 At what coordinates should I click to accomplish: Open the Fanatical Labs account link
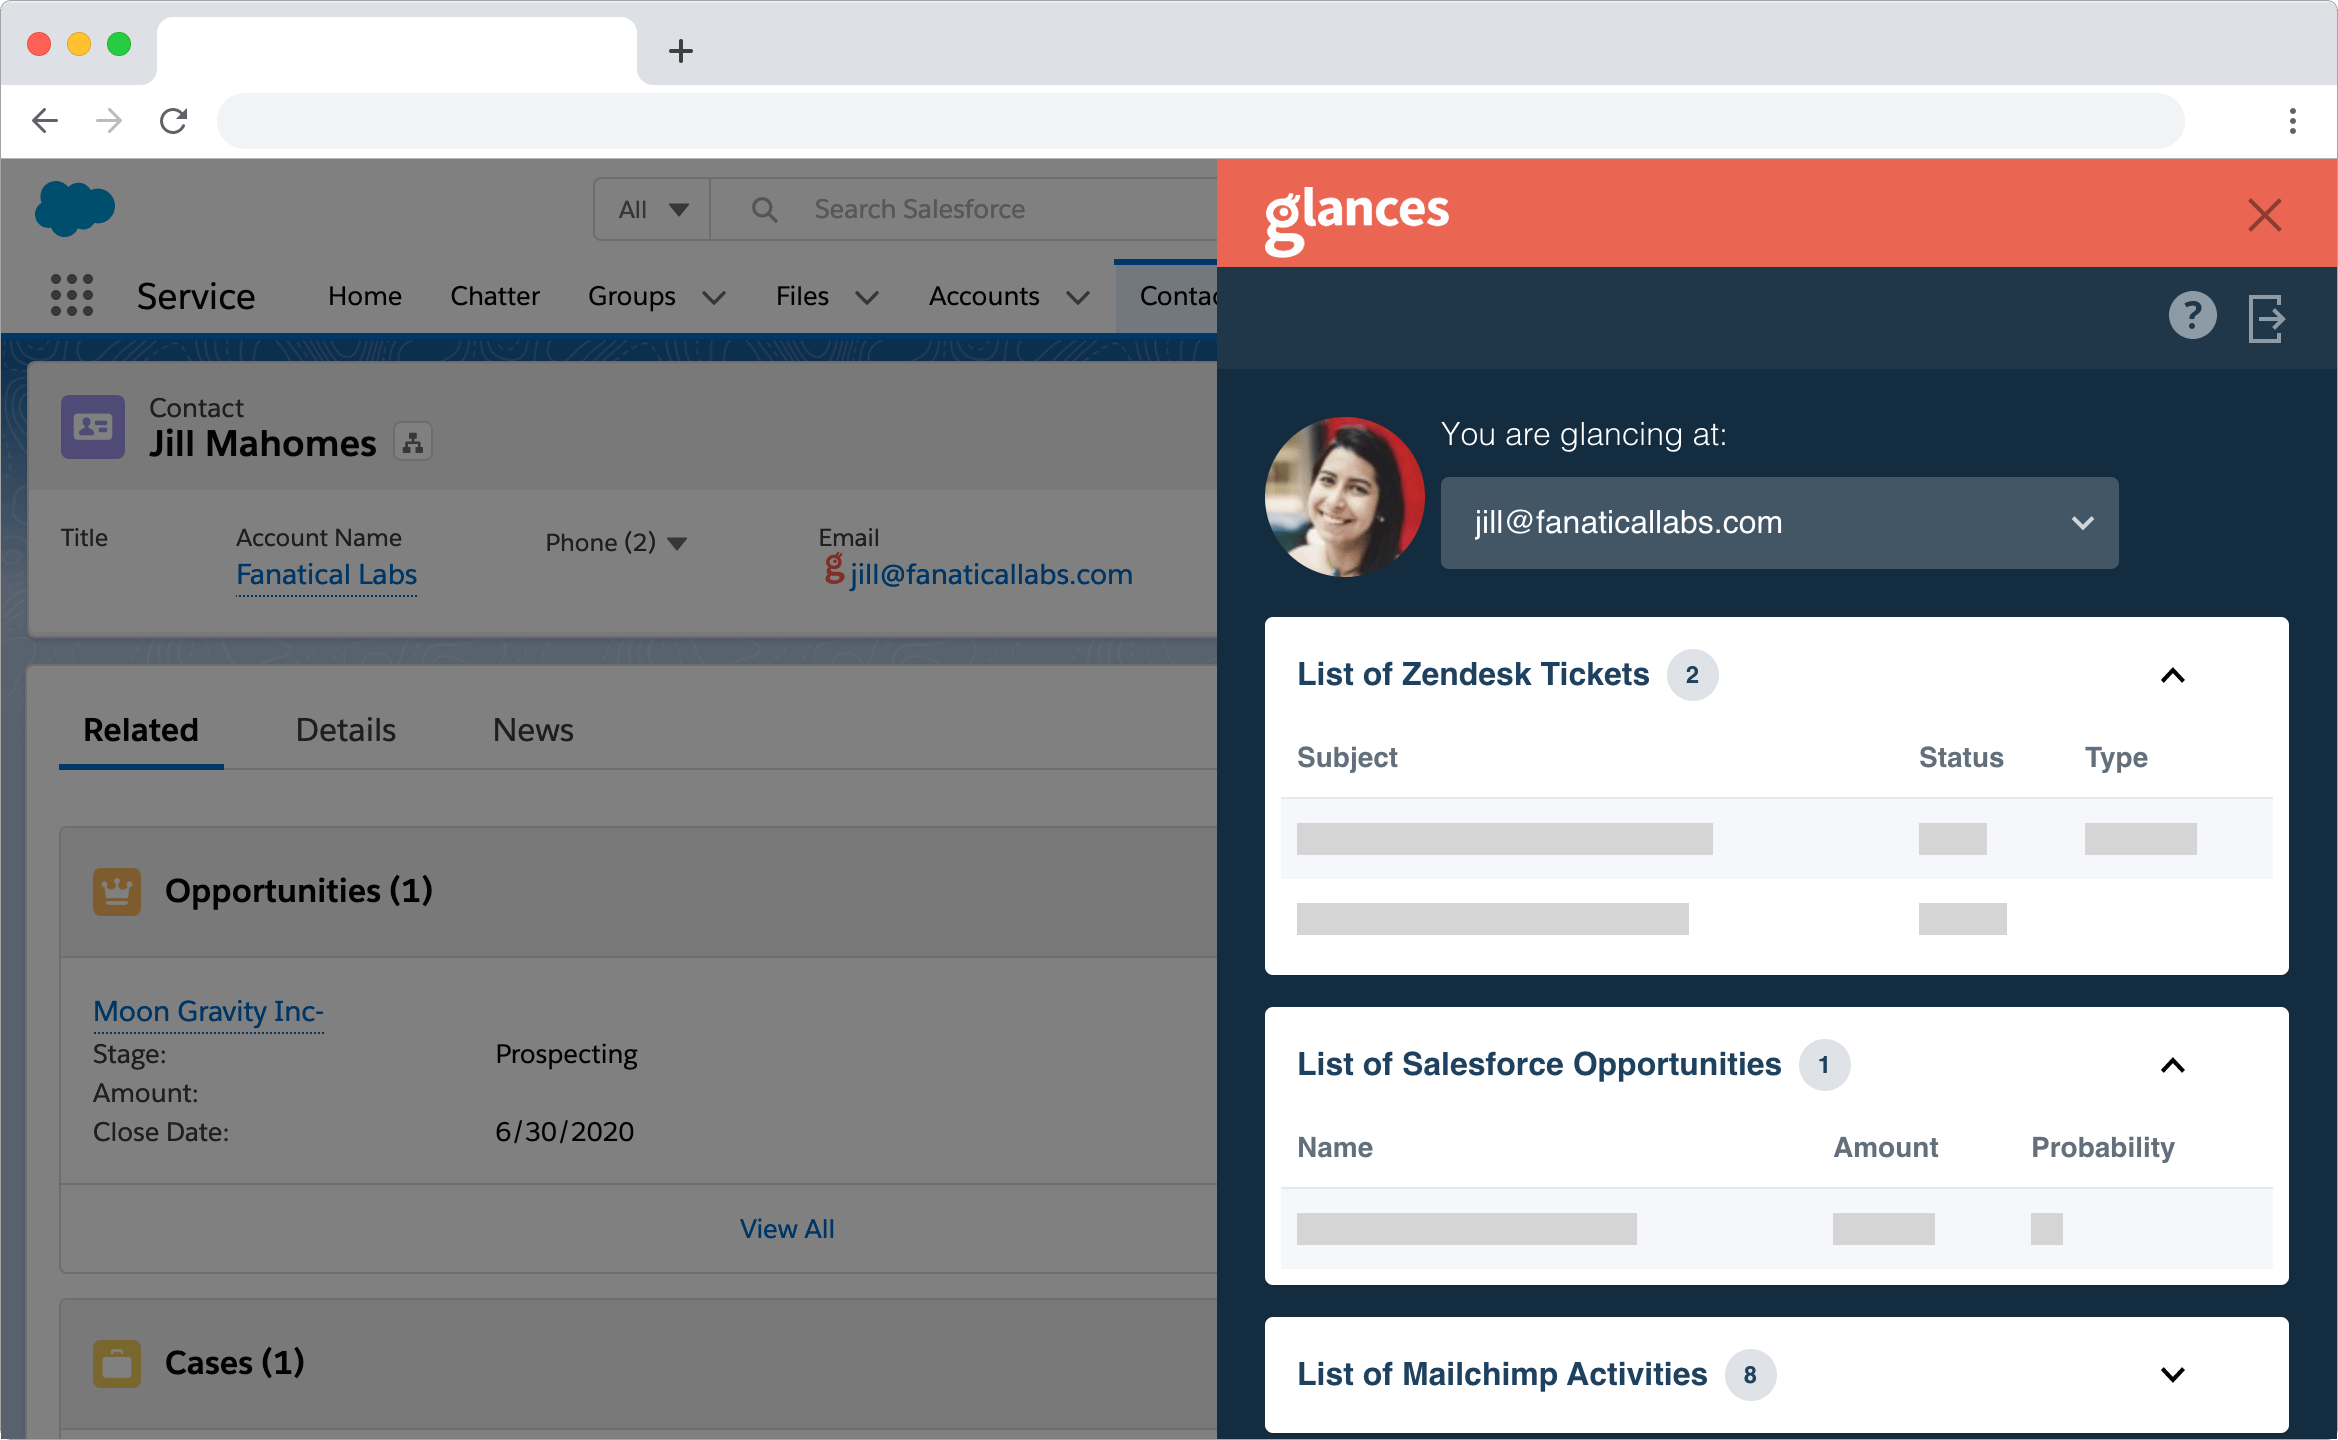(326, 575)
